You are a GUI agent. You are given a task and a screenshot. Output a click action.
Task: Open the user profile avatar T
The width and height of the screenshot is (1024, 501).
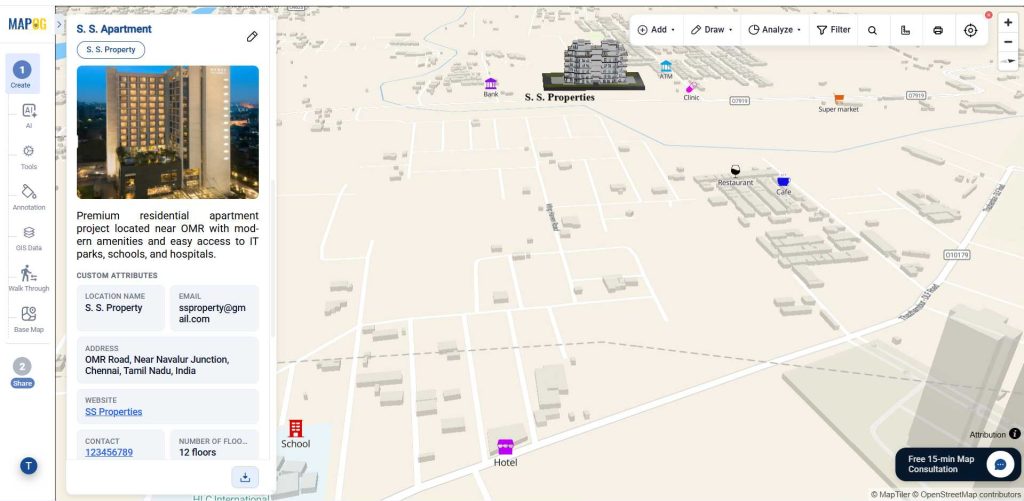point(28,466)
